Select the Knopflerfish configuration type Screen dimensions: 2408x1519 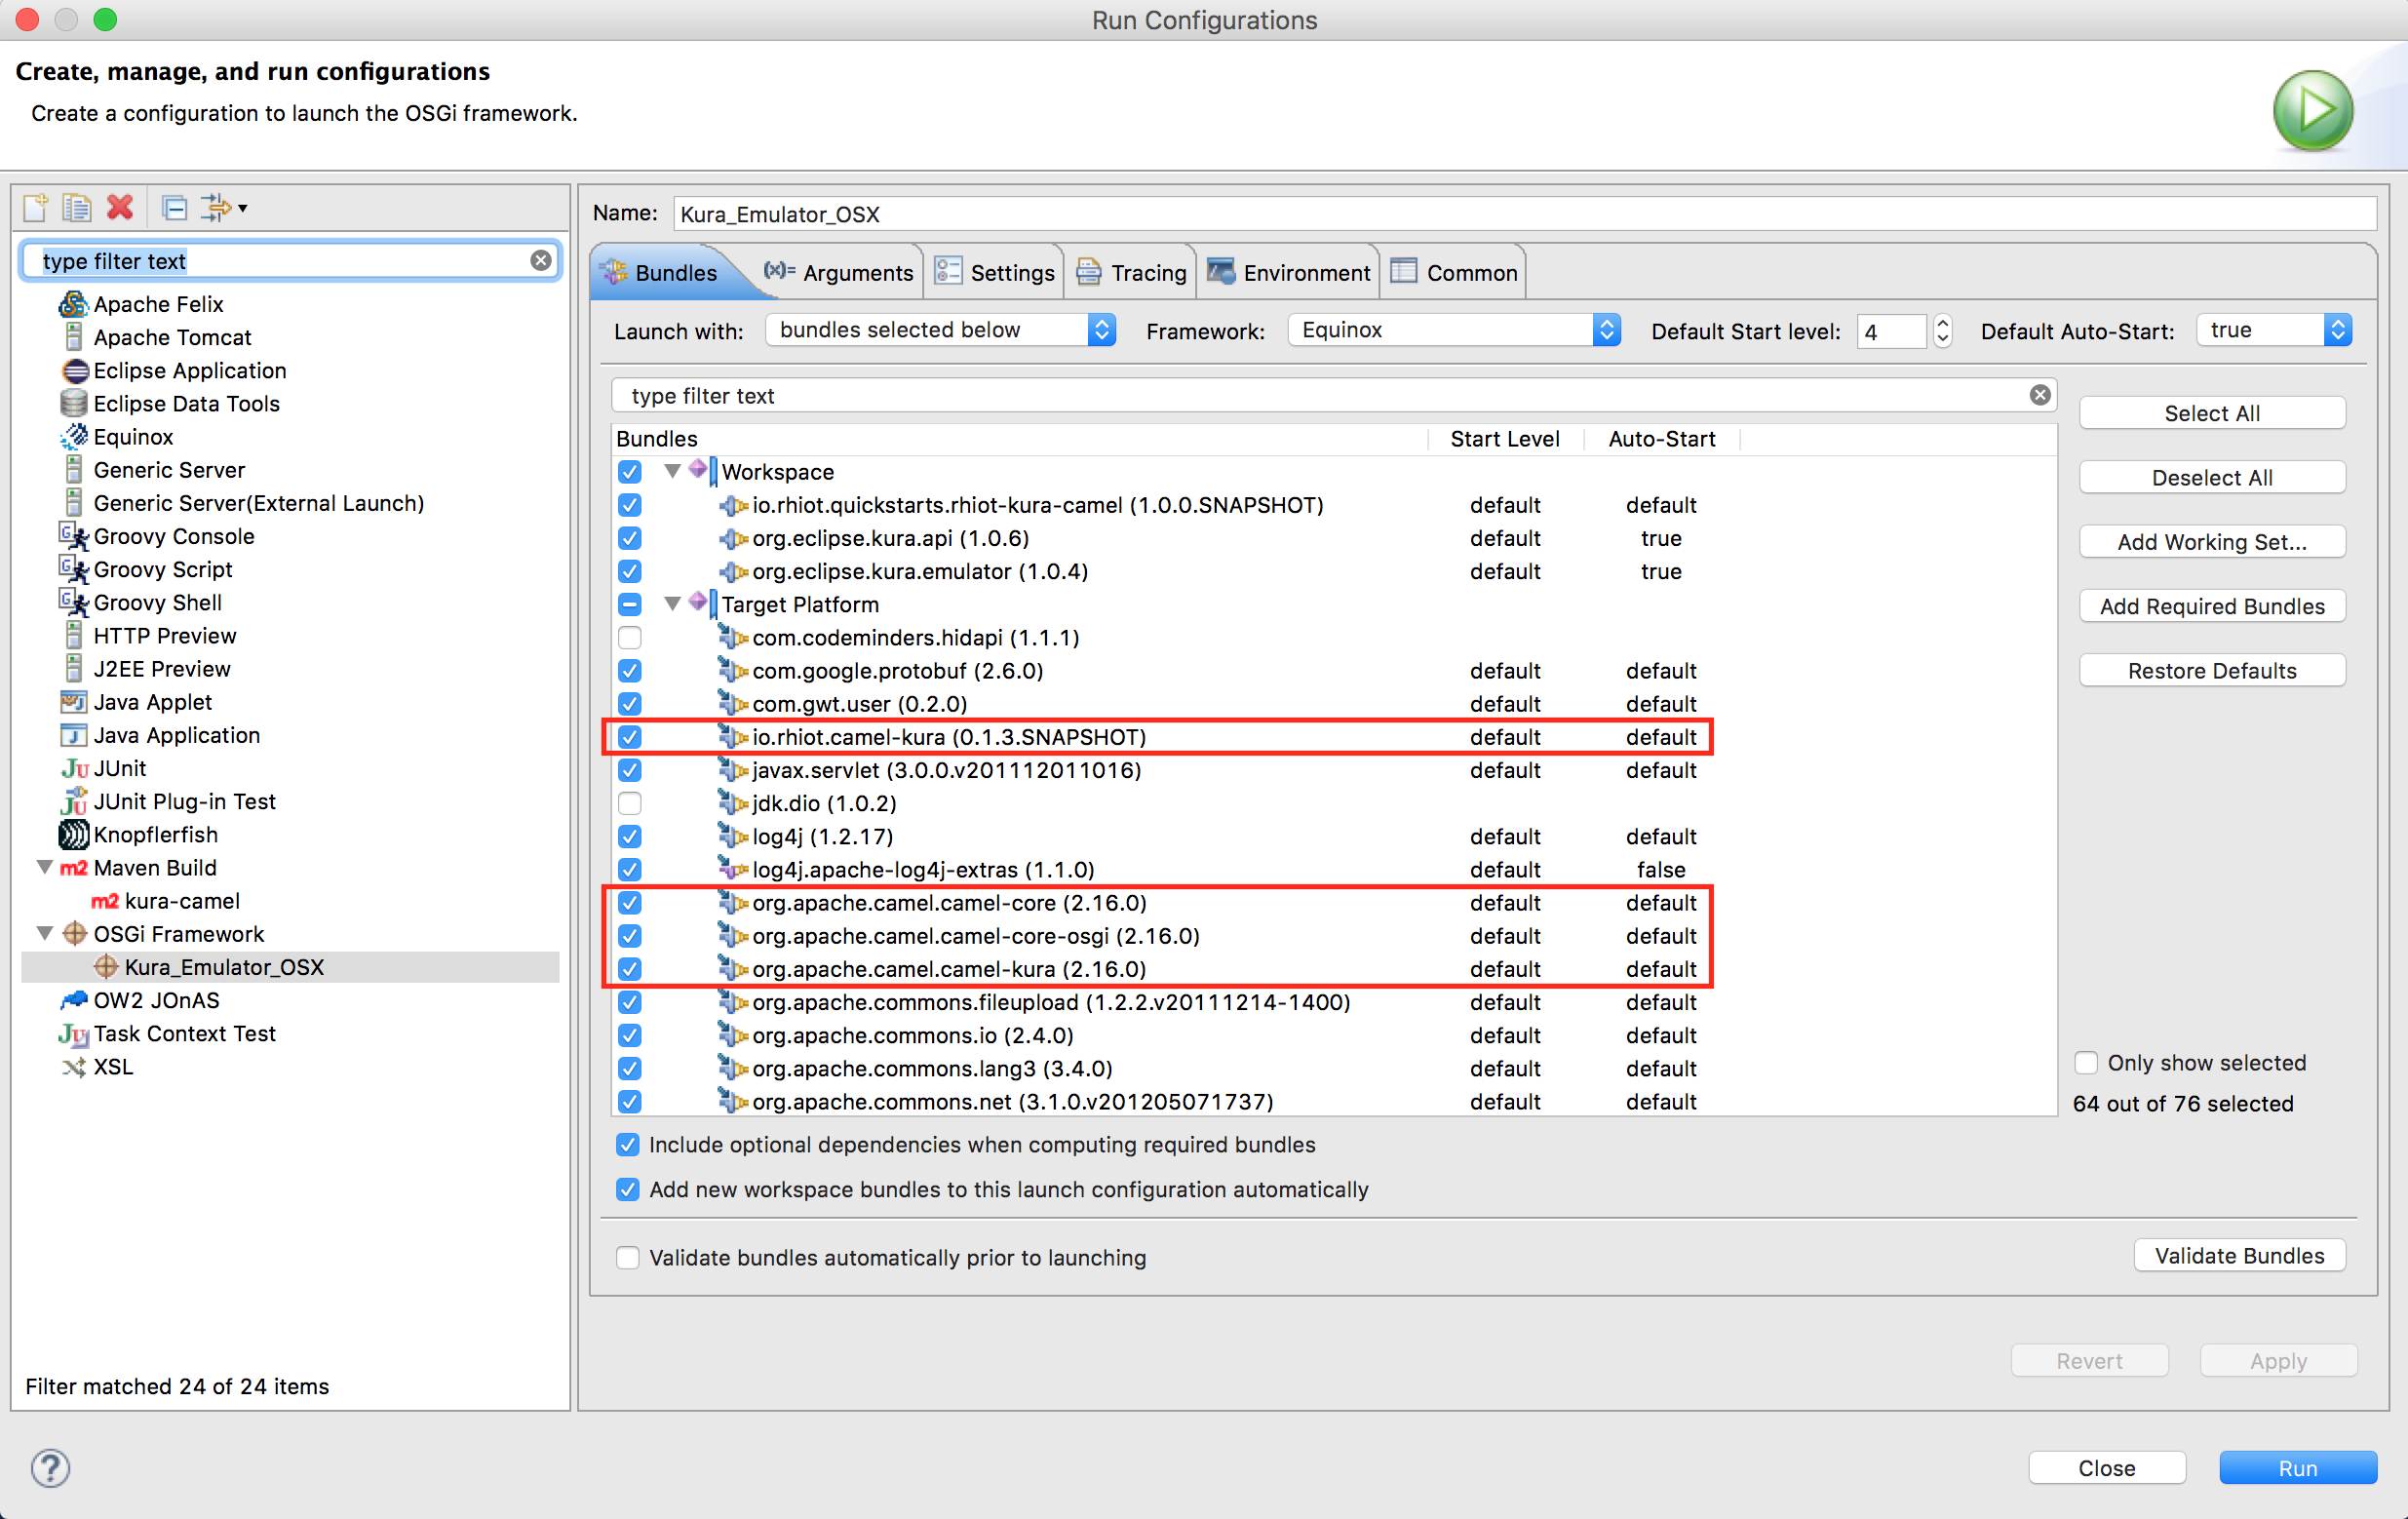point(155,834)
